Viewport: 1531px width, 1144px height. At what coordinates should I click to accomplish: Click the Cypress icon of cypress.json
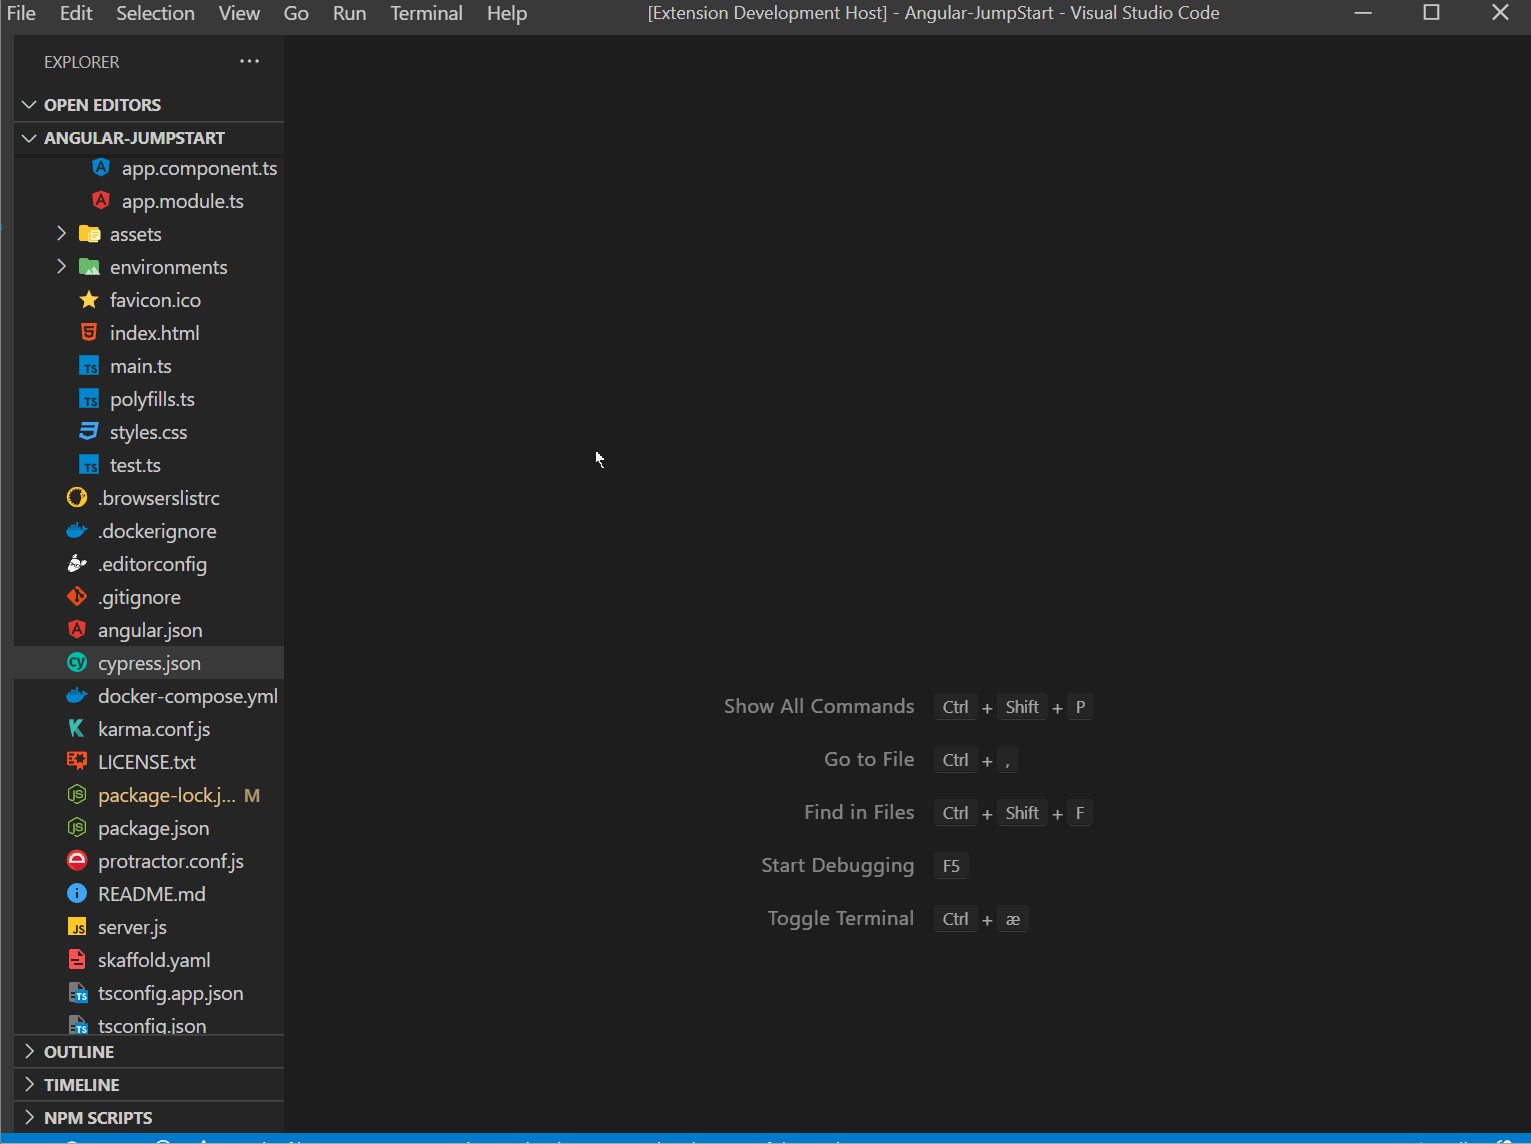click(77, 662)
